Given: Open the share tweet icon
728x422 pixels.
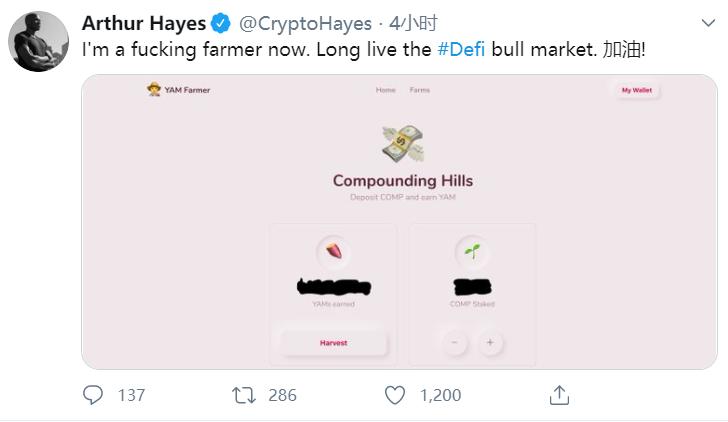Looking at the screenshot, I should (x=560, y=395).
